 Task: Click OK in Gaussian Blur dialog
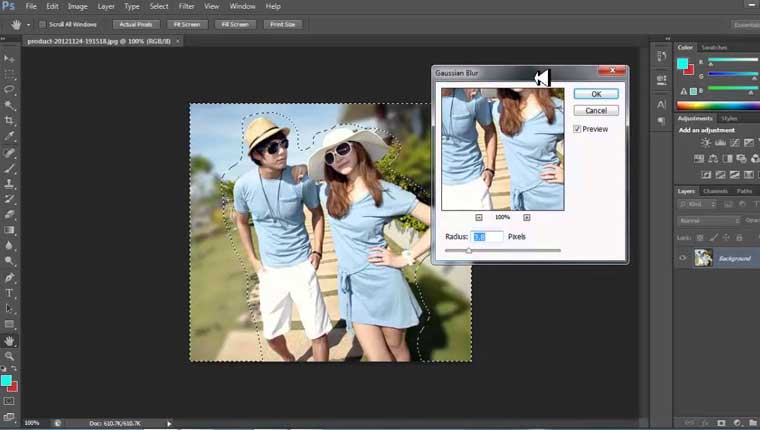tap(596, 94)
